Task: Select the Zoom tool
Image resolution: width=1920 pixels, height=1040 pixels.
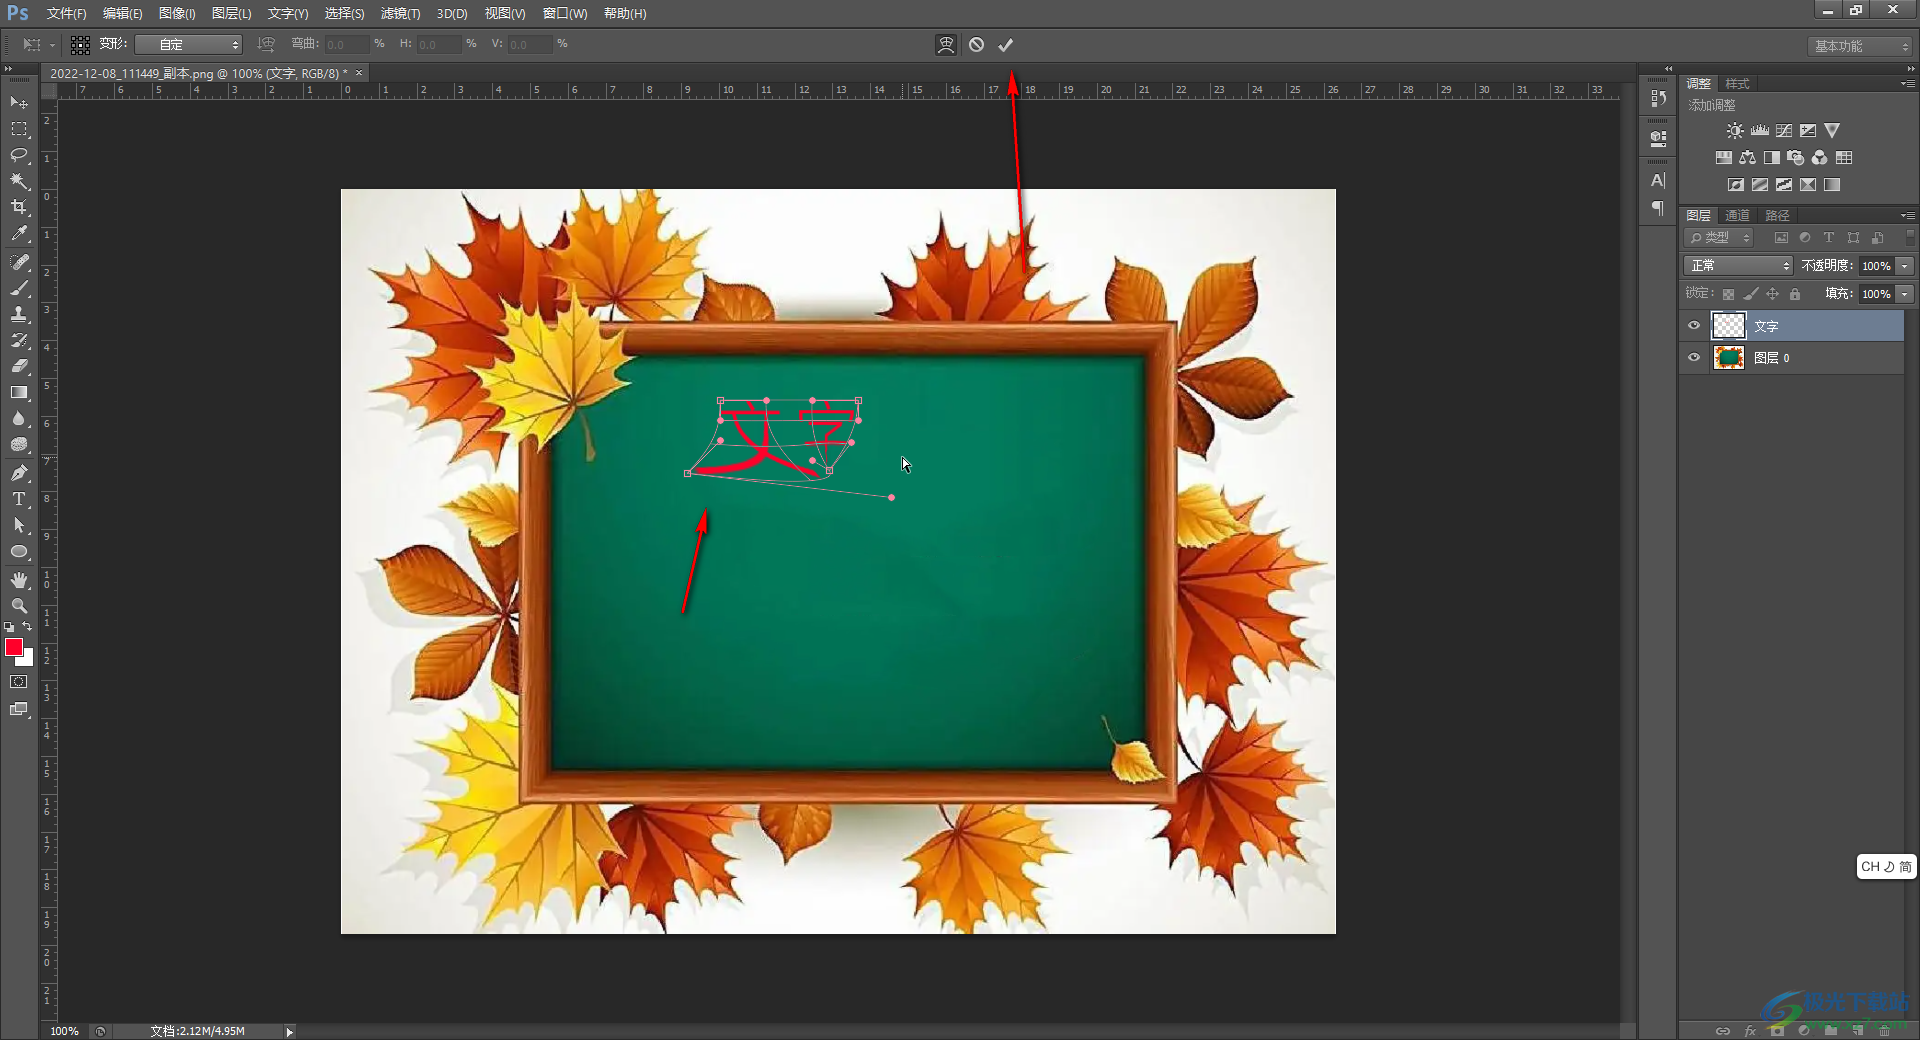Action: [19, 606]
